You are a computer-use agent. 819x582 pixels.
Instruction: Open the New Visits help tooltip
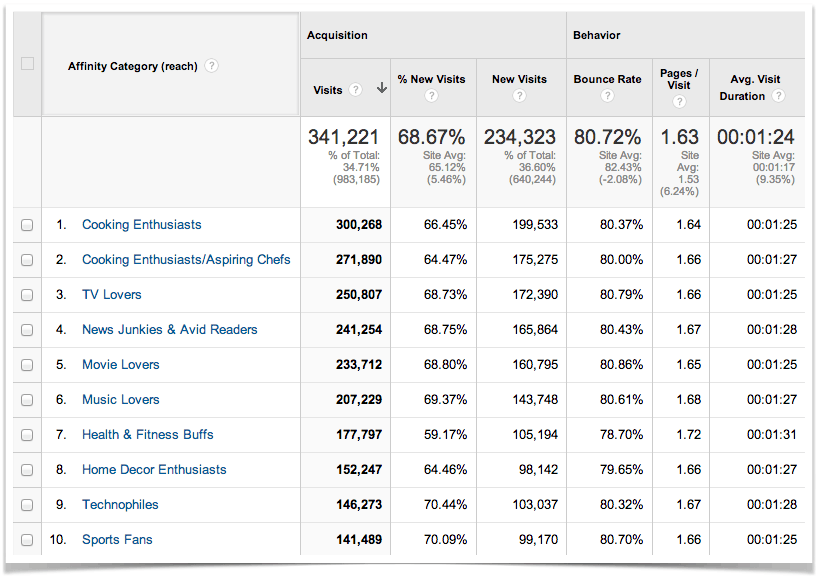pos(519,95)
